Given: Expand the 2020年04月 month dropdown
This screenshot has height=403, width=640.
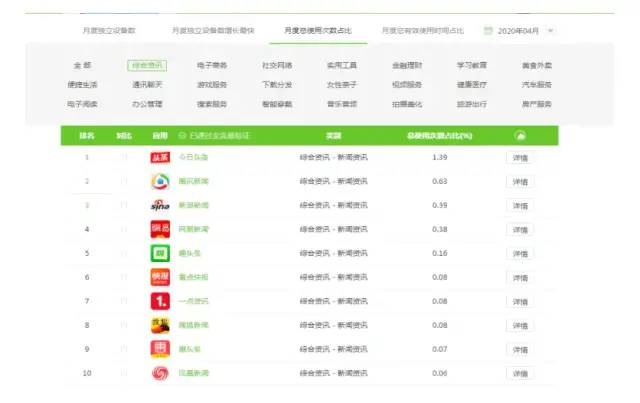Looking at the screenshot, I should [x=550, y=31].
